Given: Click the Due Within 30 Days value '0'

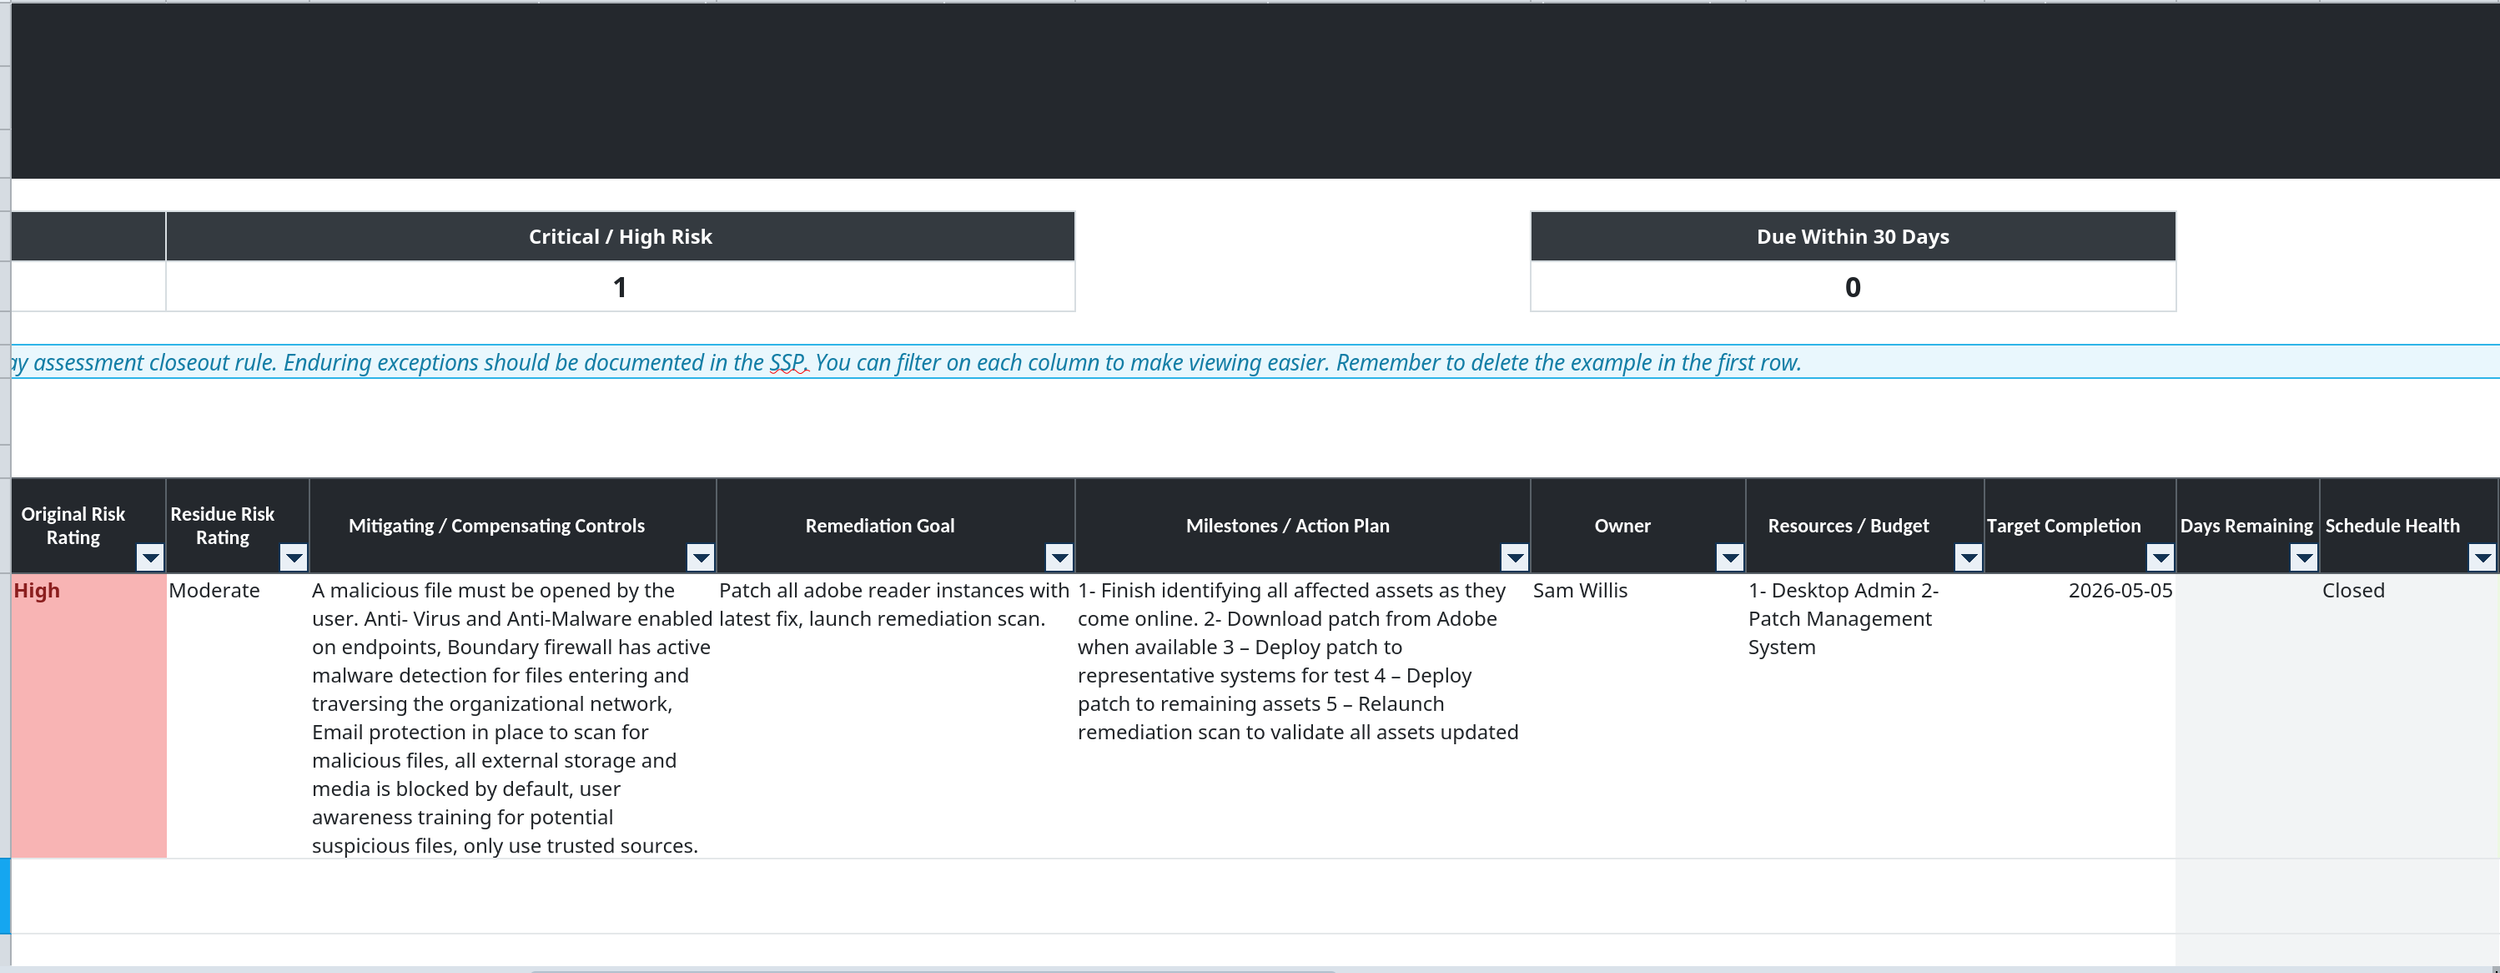Looking at the screenshot, I should coord(1853,287).
